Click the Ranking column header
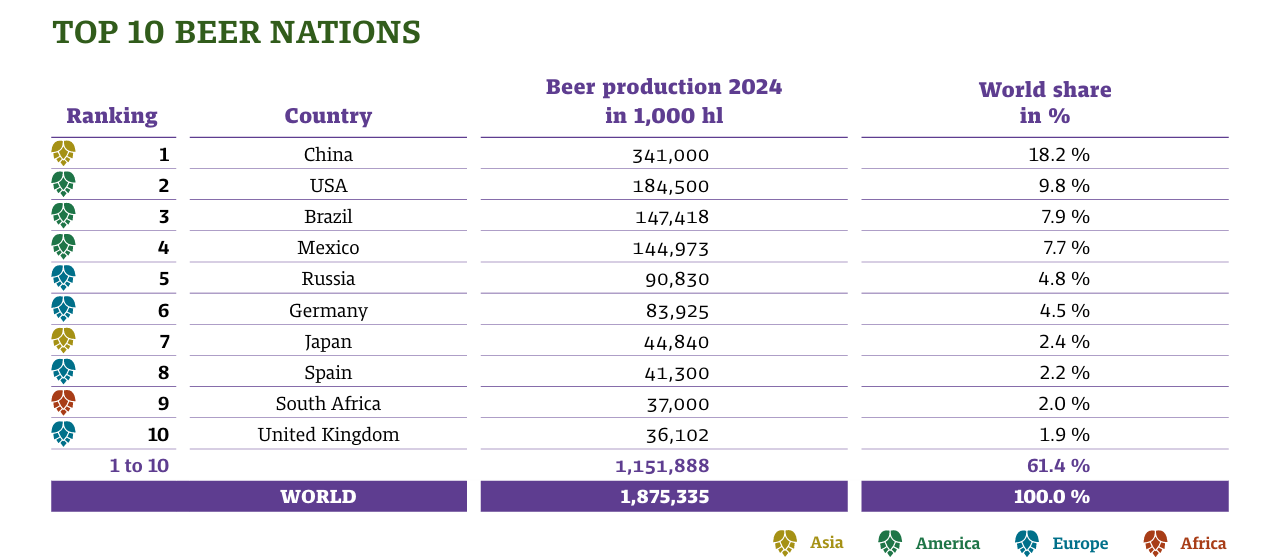 point(112,115)
